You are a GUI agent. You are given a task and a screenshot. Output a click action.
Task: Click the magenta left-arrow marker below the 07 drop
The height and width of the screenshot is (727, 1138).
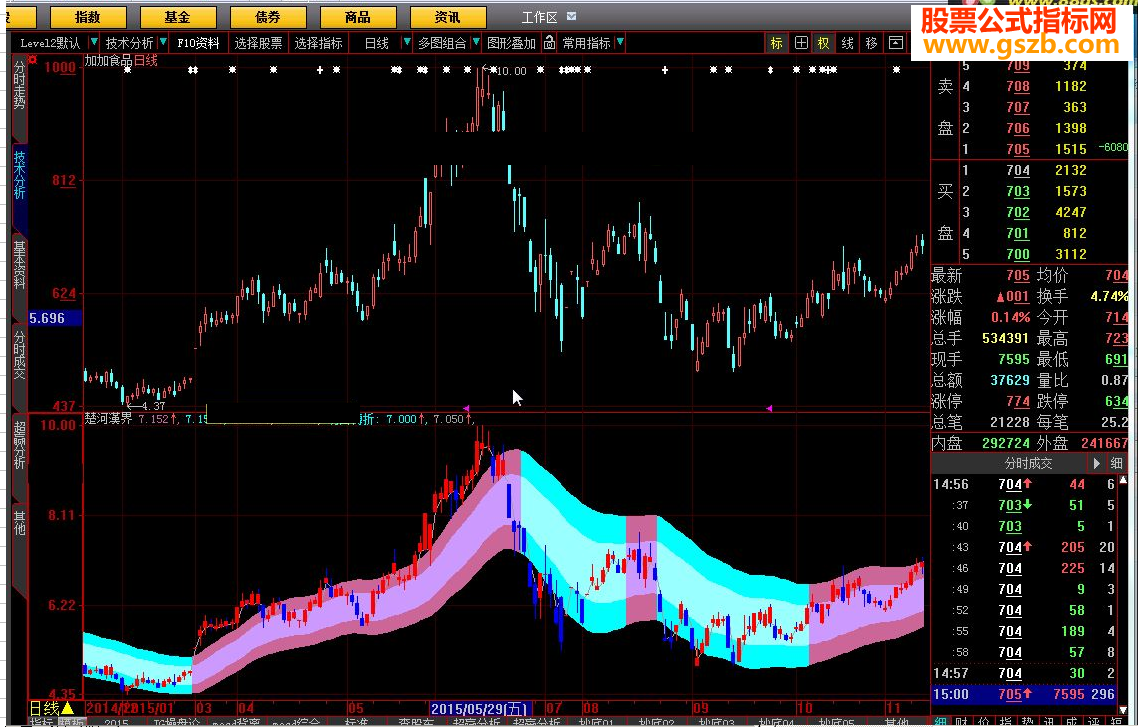pyautogui.click(x=466, y=408)
